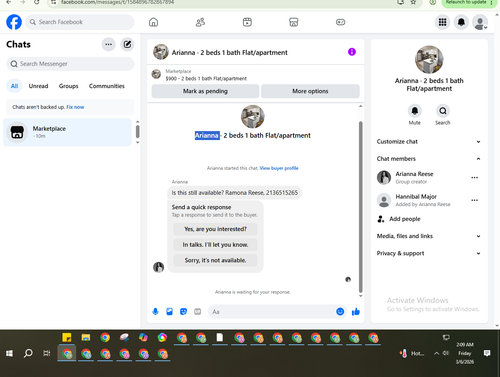Search in conversation using magnifier icon
The width and height of the screenshot is (500, 377).
pos(443,111)
